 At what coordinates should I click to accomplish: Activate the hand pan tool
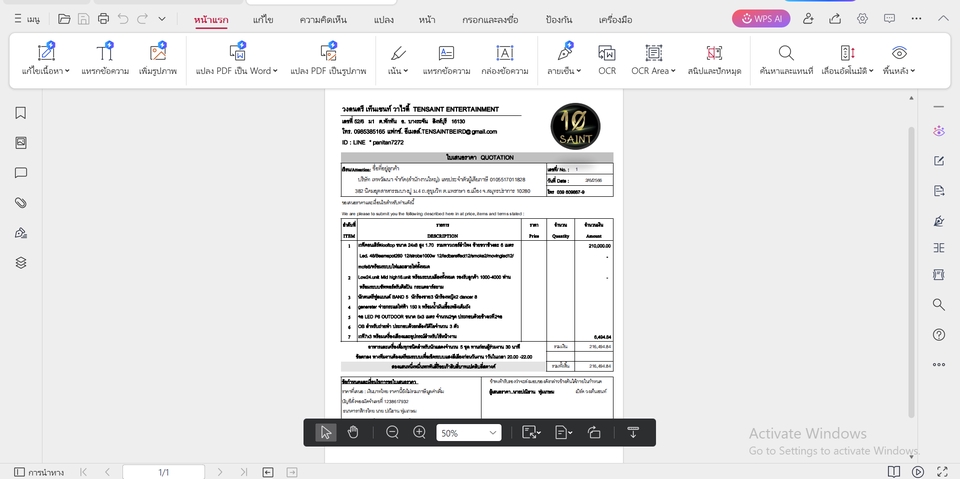pos(353,432)
